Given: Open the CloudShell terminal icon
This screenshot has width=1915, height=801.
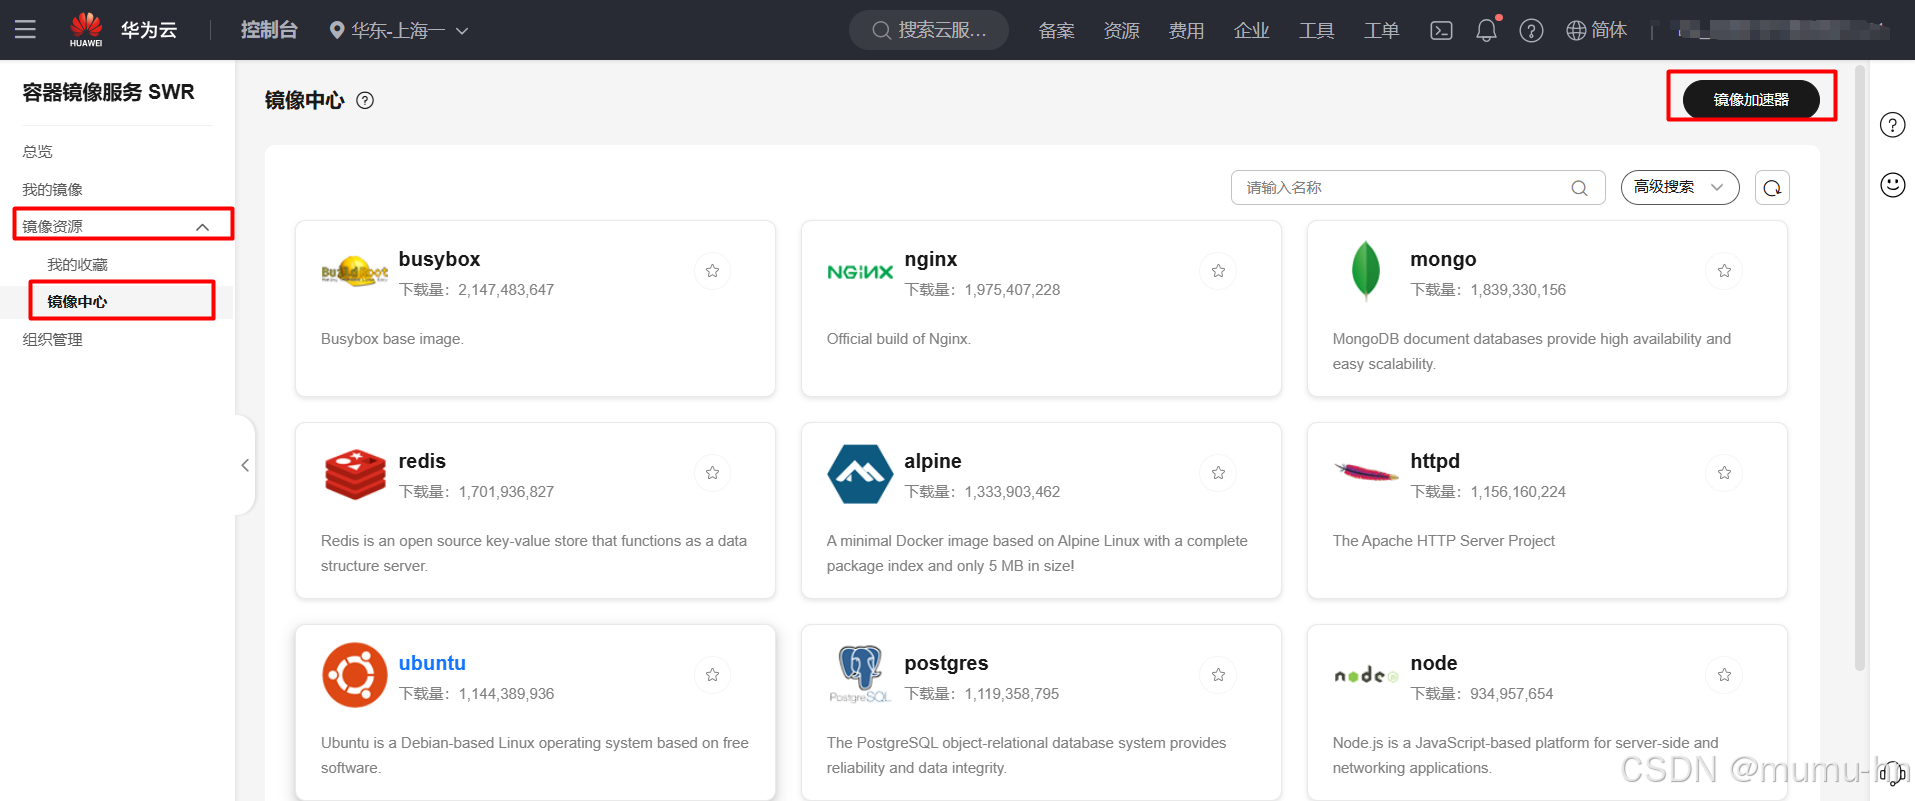Looking at the screenshot, I should pos(1441,30).
